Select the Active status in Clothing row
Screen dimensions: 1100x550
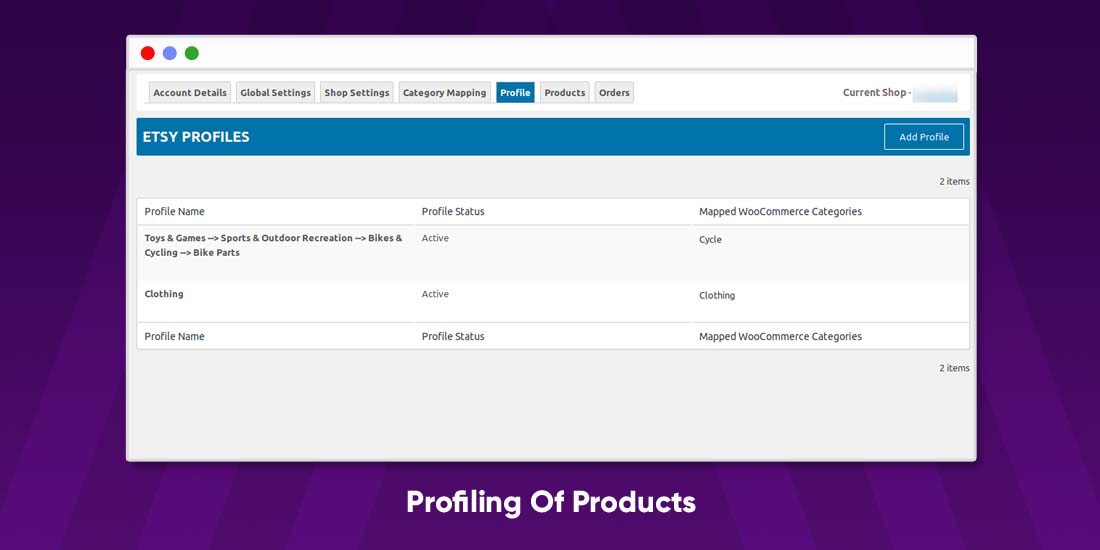pos(435,294)
